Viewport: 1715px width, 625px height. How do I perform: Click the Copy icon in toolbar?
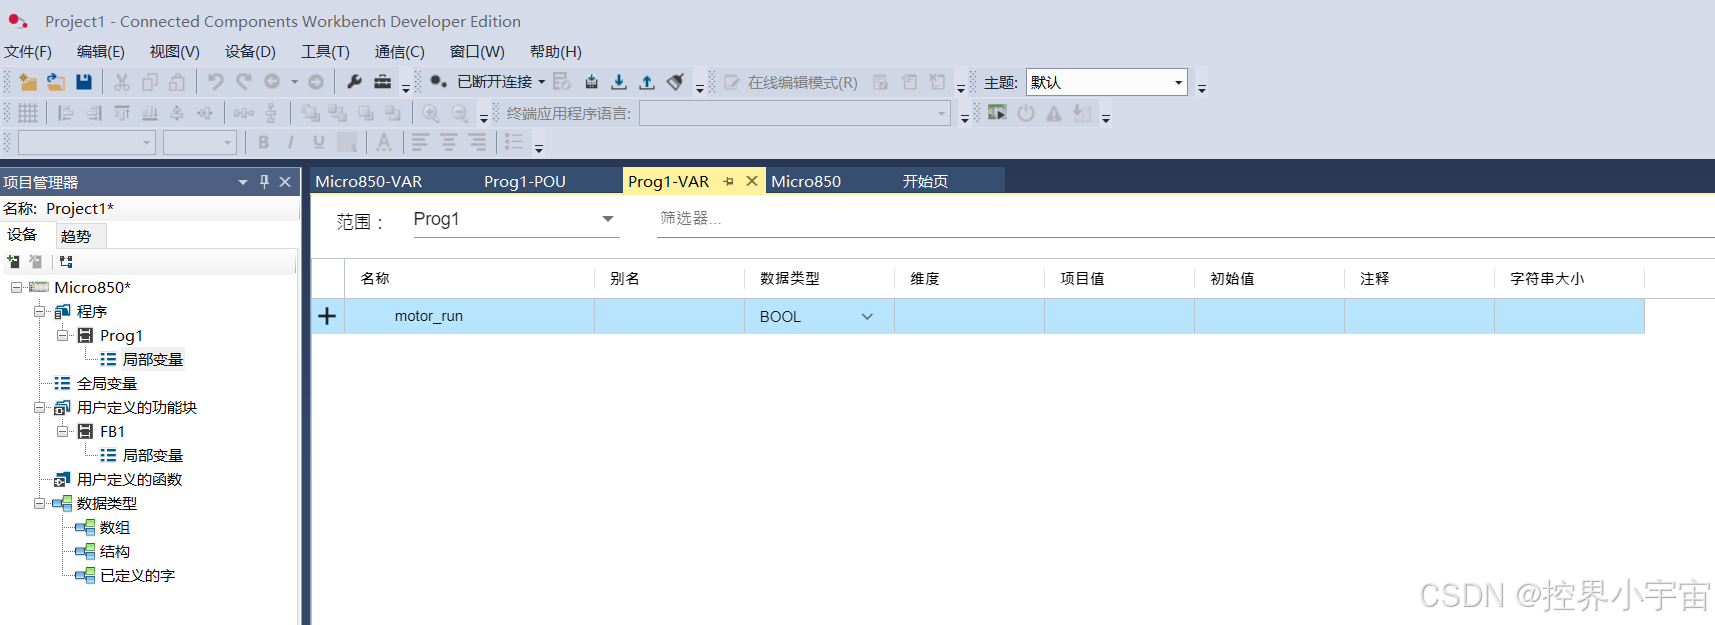[x=150, y=82]
